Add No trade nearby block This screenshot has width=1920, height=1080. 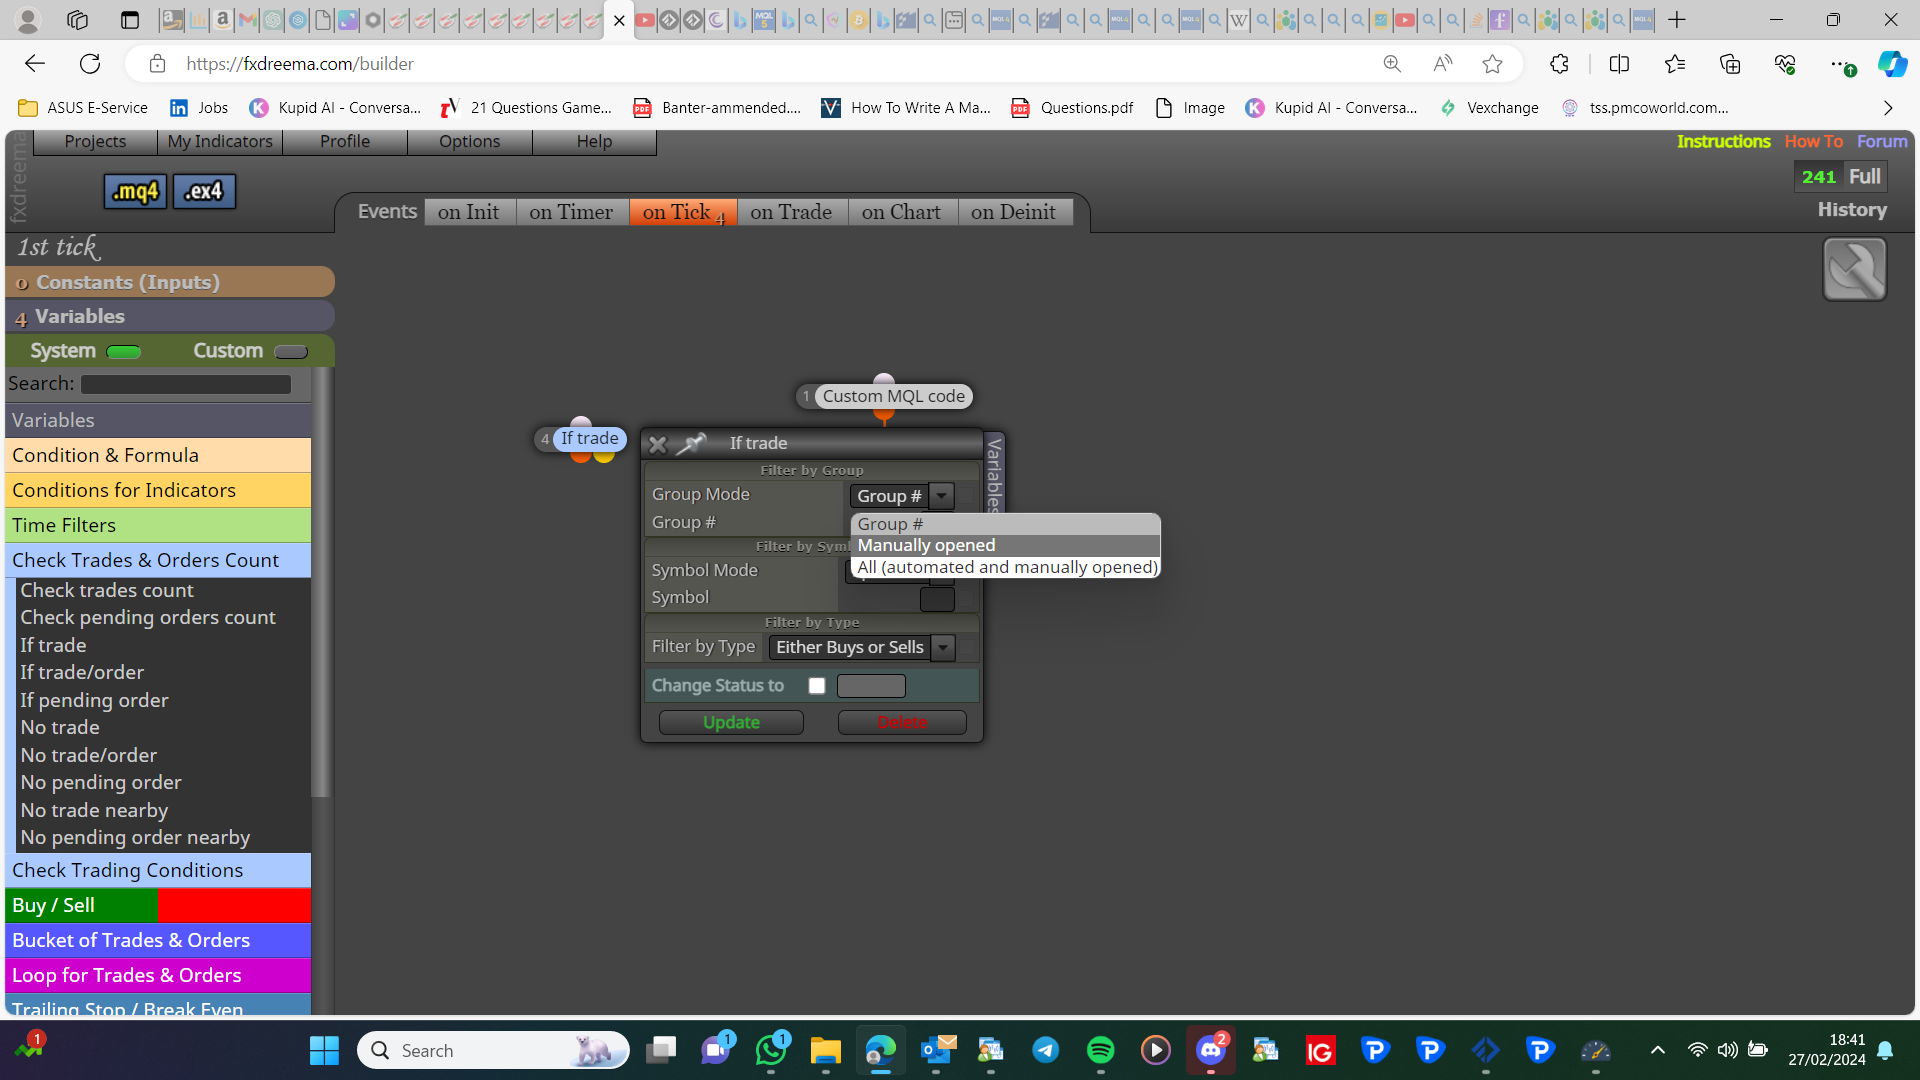click(x=94, y=810)
